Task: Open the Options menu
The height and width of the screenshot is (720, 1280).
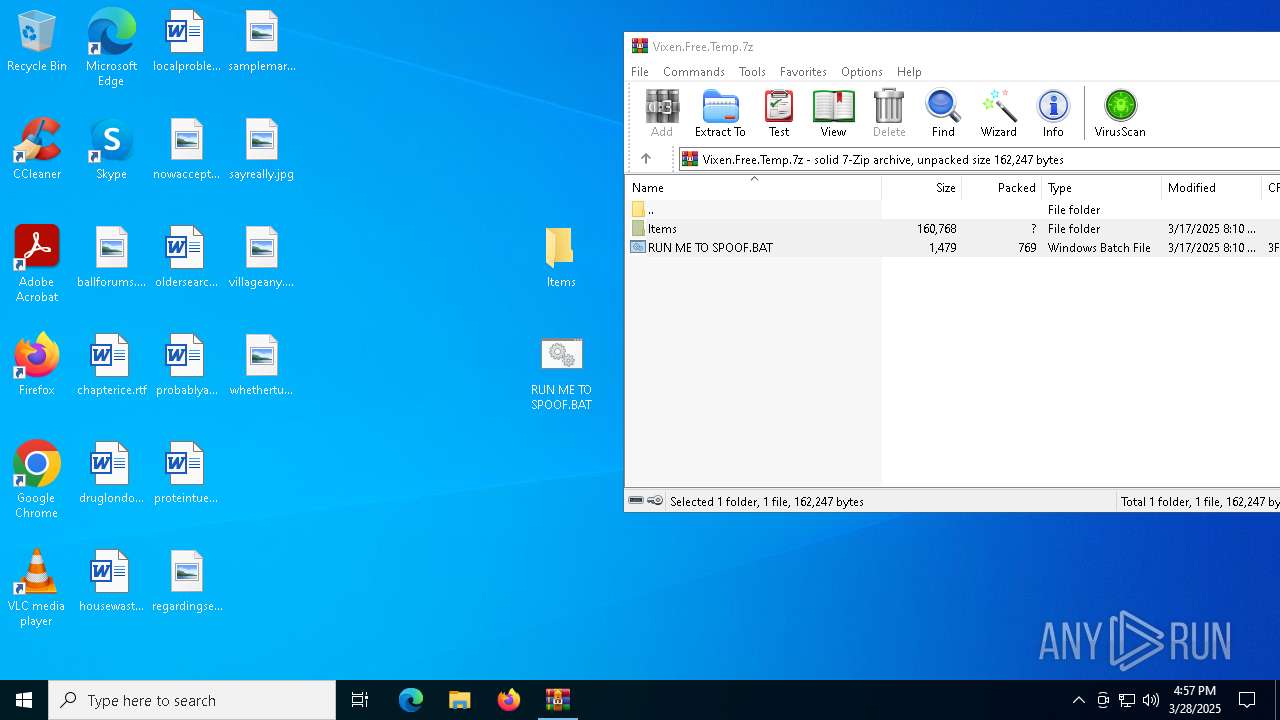Action: tap(862, 72)
